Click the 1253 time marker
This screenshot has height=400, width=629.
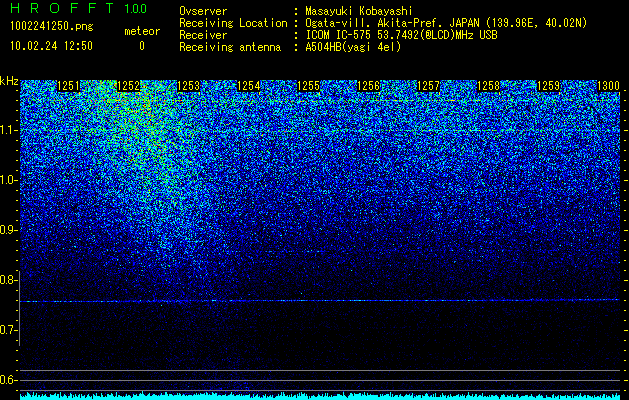[x=189, y=86]
